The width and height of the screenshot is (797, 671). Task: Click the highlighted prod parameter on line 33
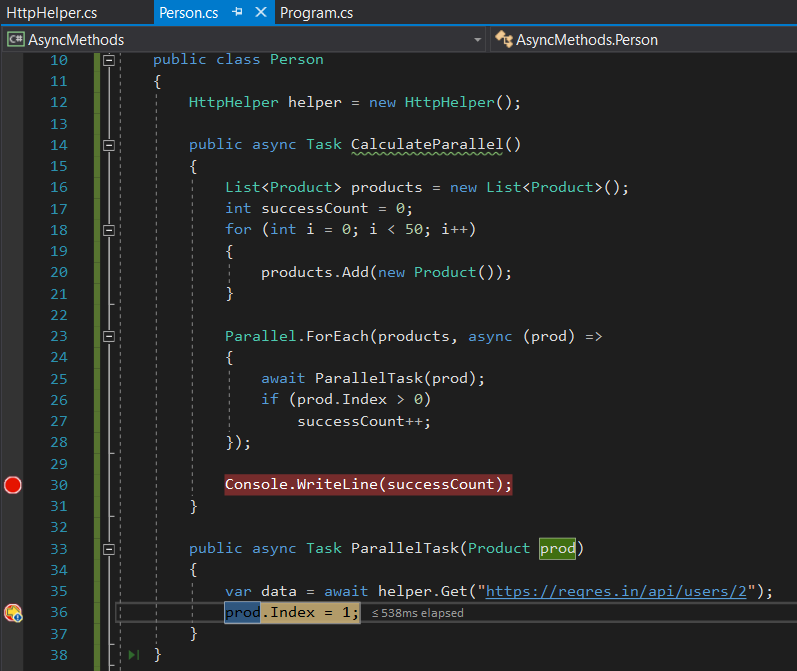(x=557, y=548)
